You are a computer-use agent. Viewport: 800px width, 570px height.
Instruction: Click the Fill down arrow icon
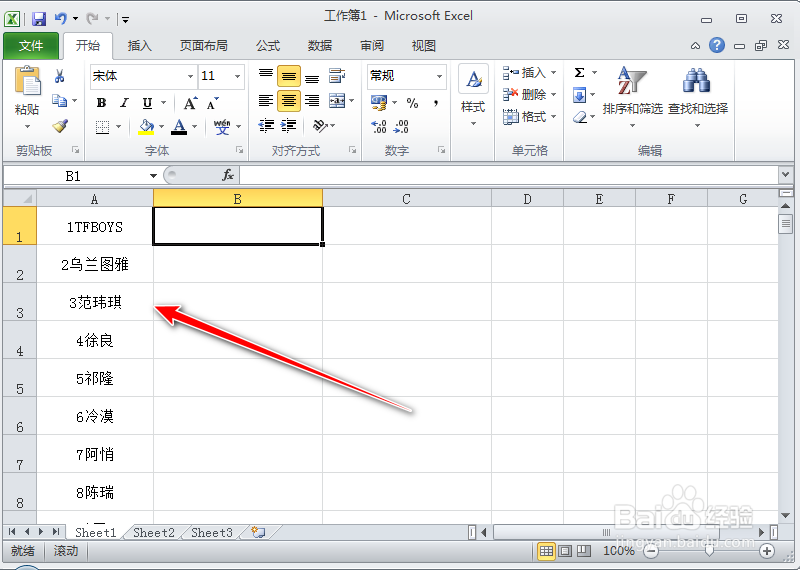pyautogui.click(x=580, y=95)
